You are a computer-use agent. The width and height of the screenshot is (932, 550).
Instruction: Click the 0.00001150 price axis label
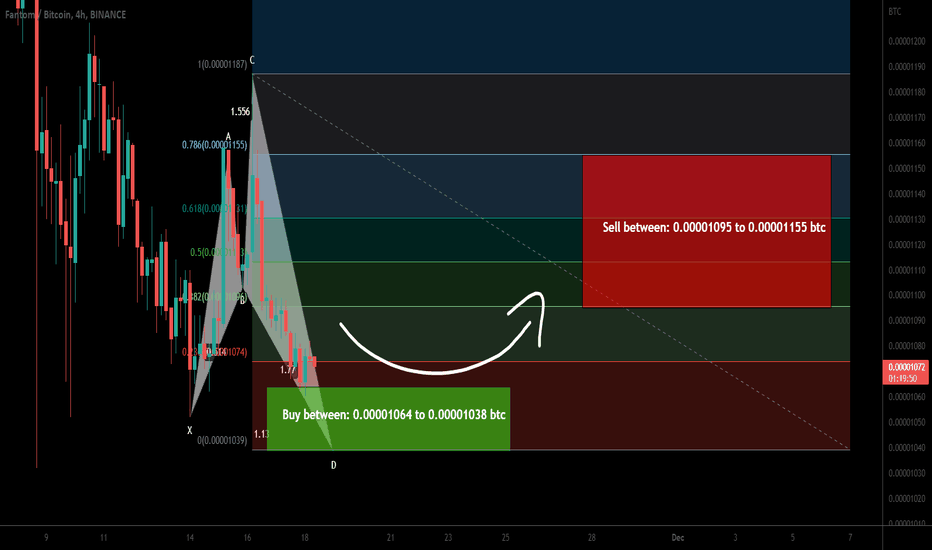coord(906,169)
